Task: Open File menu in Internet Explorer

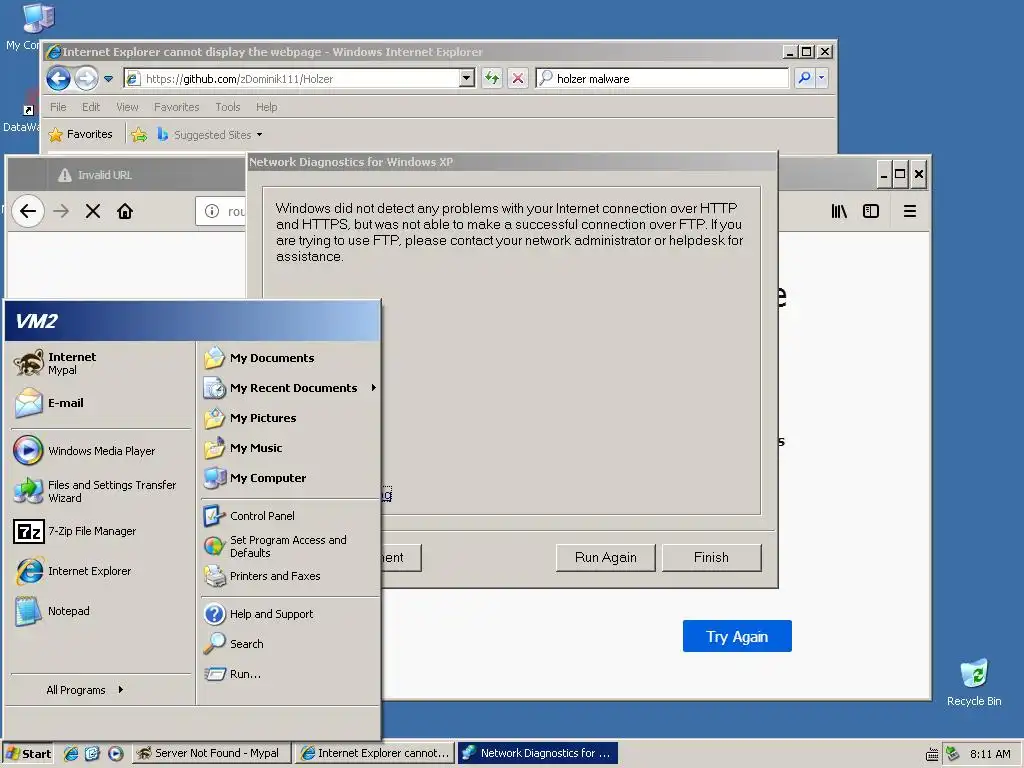Action: [x=58, y=107]
